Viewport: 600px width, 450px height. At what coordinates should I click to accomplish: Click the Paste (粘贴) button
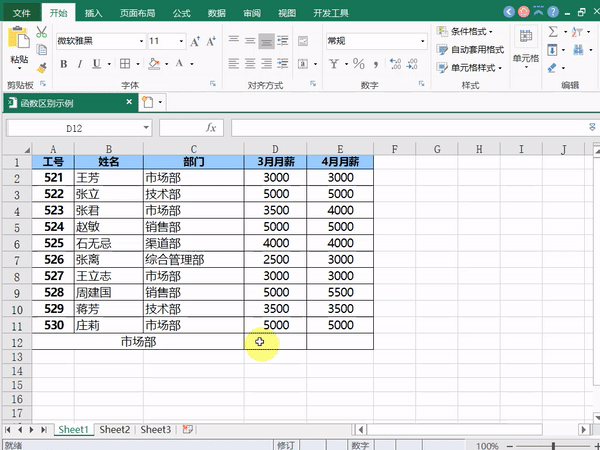coord(19,47)
